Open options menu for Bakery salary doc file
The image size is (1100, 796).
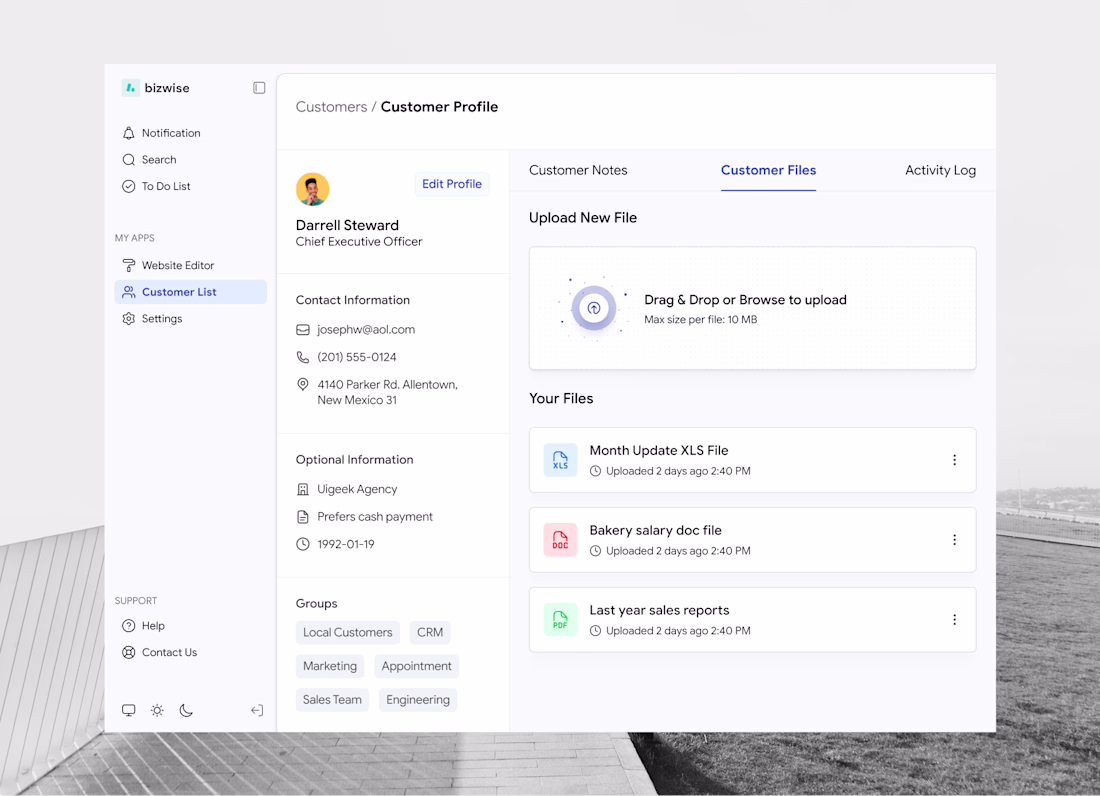pos(954,540)
